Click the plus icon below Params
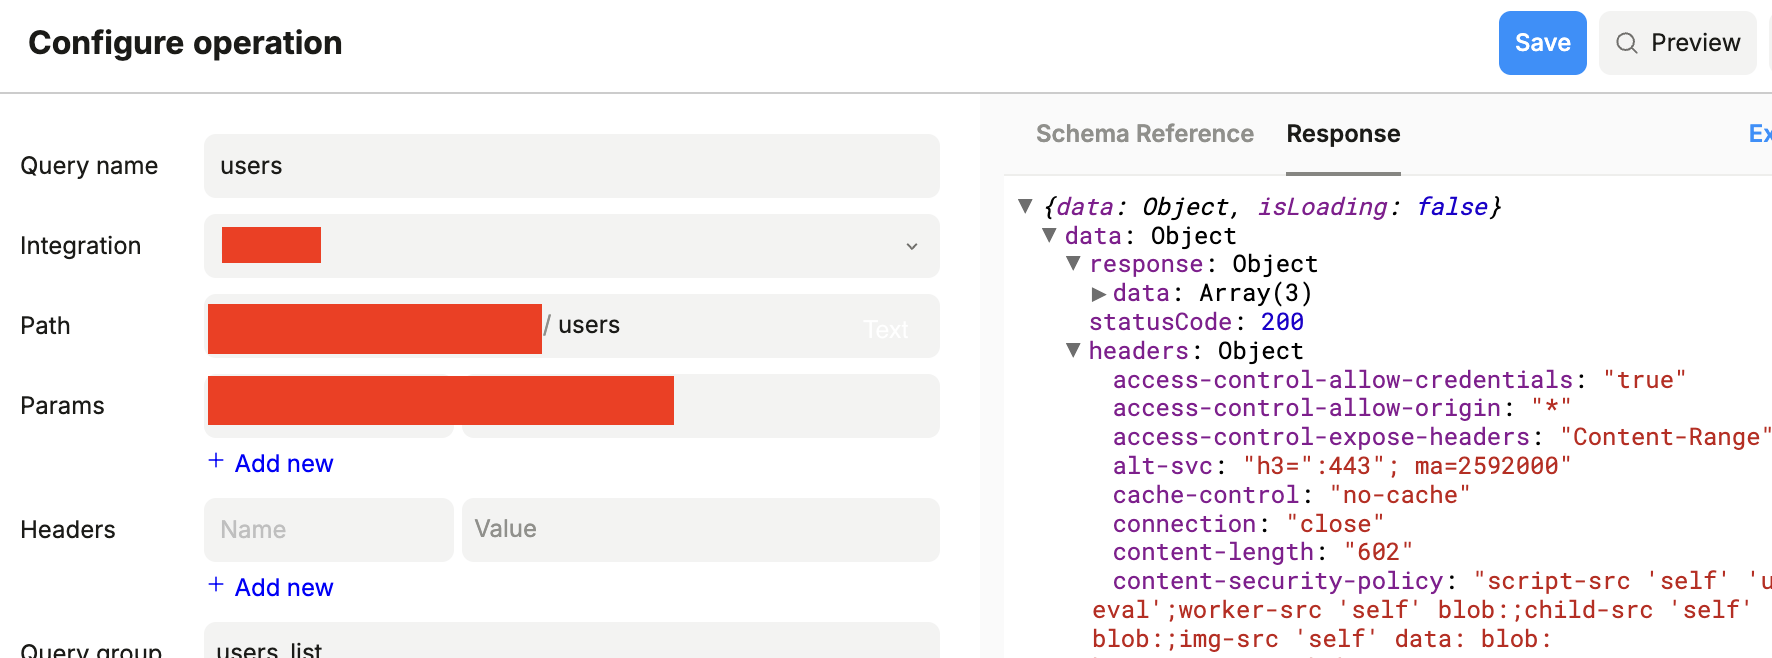This screenshot has height=658, width=1772. [216, 461]
